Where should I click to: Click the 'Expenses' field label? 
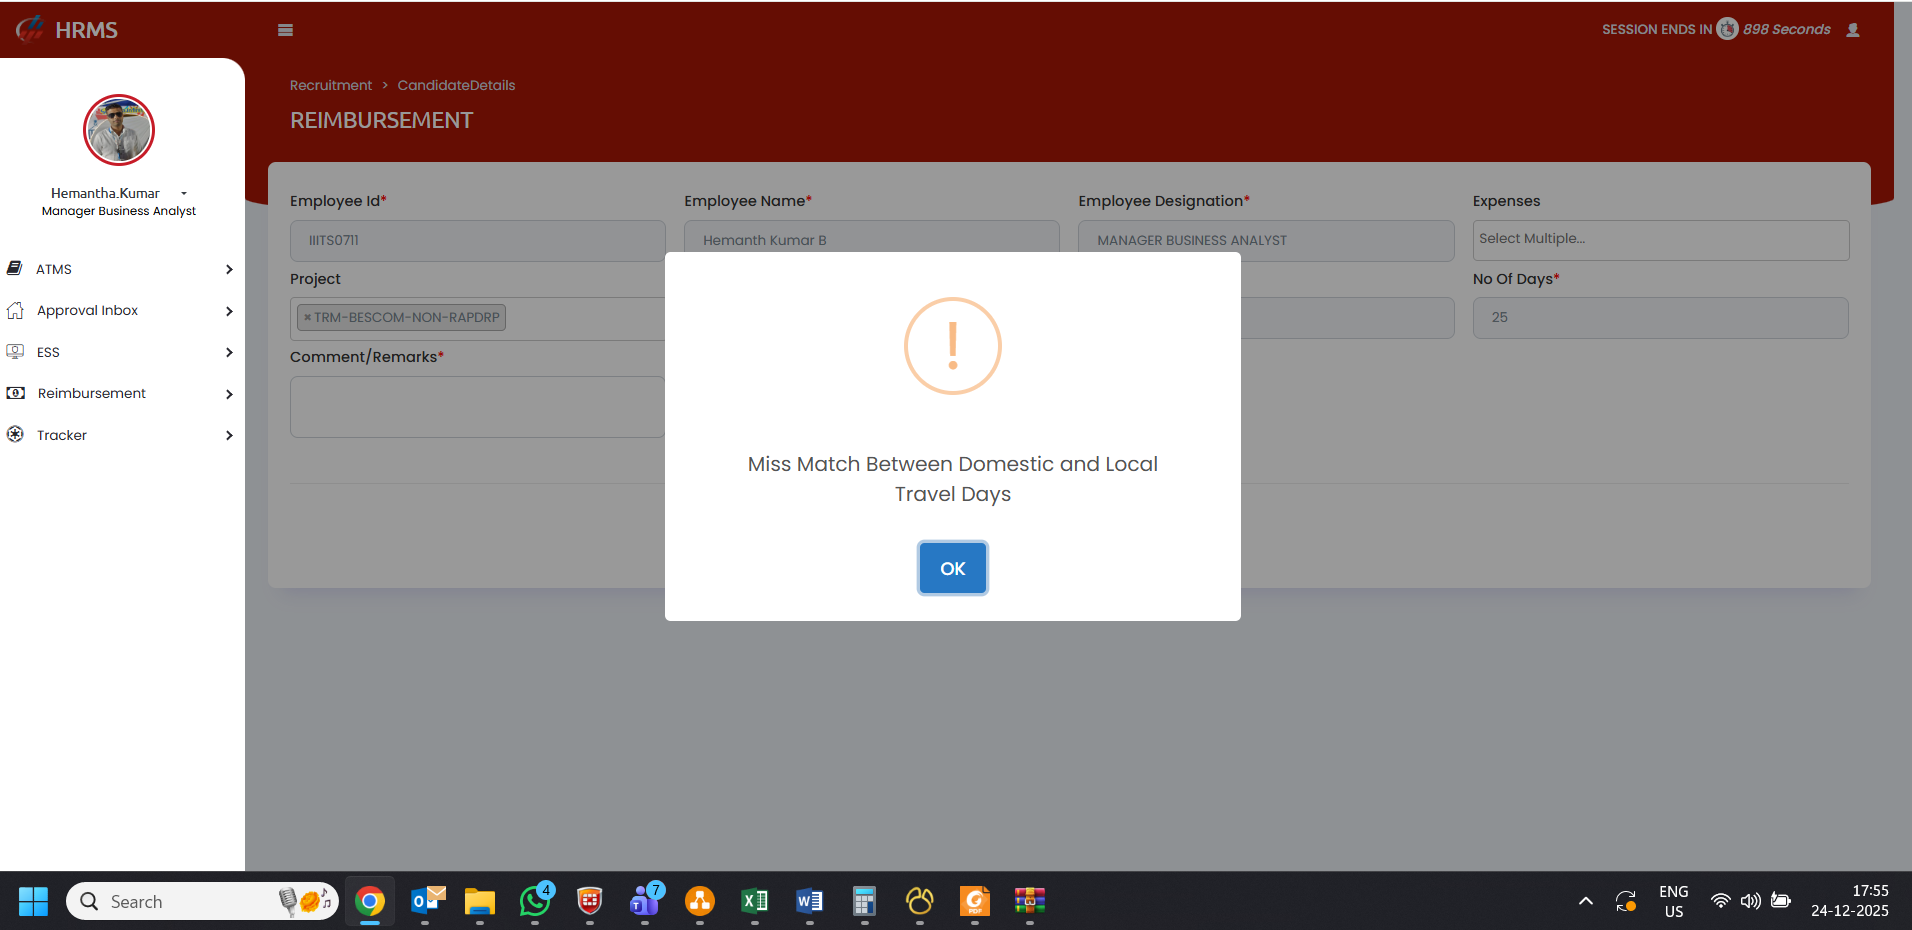pyautogui.click(x=1507, y=201)
